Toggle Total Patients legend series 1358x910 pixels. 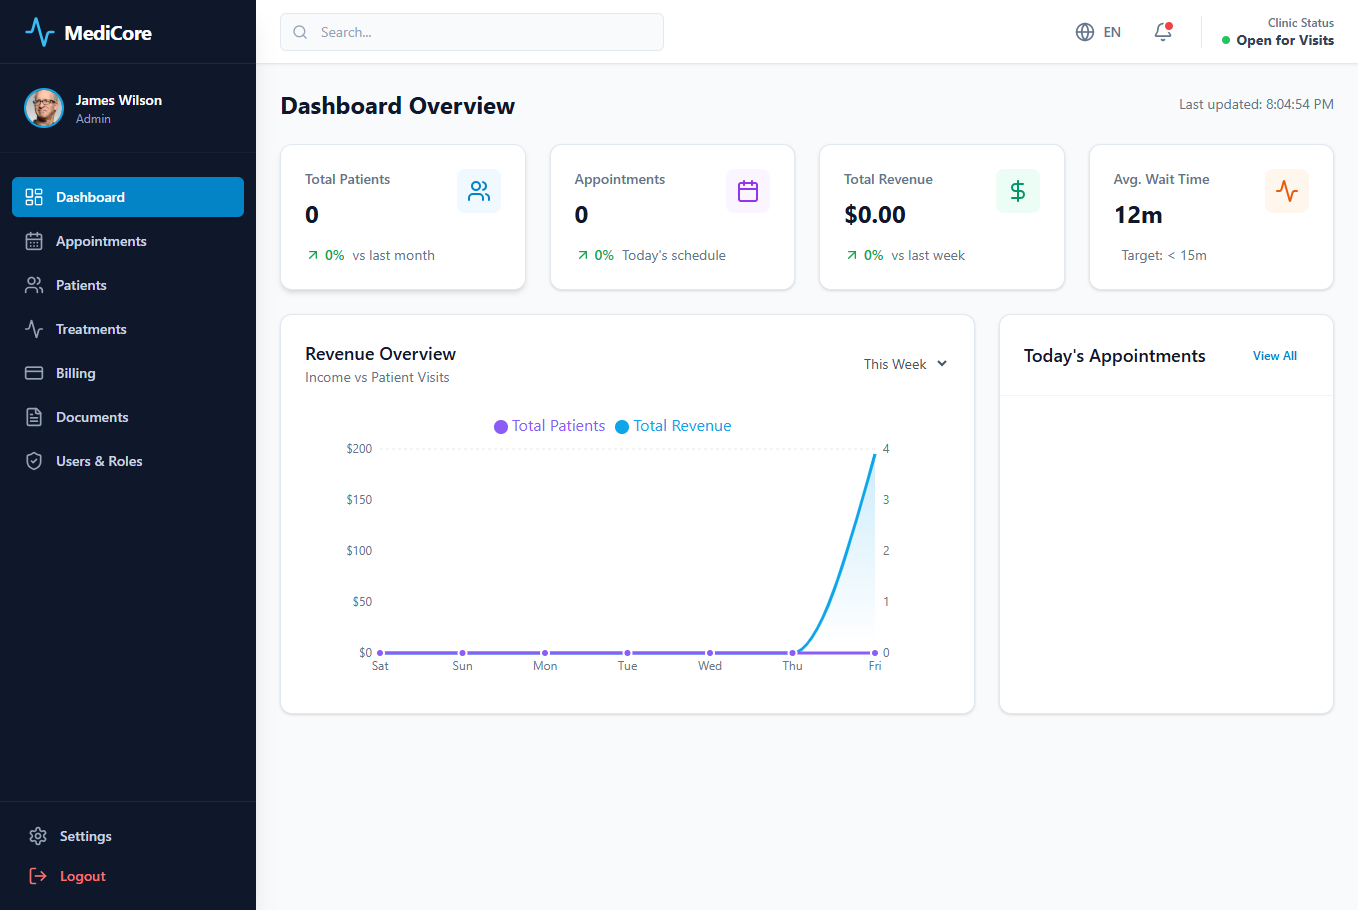(550, 426)
